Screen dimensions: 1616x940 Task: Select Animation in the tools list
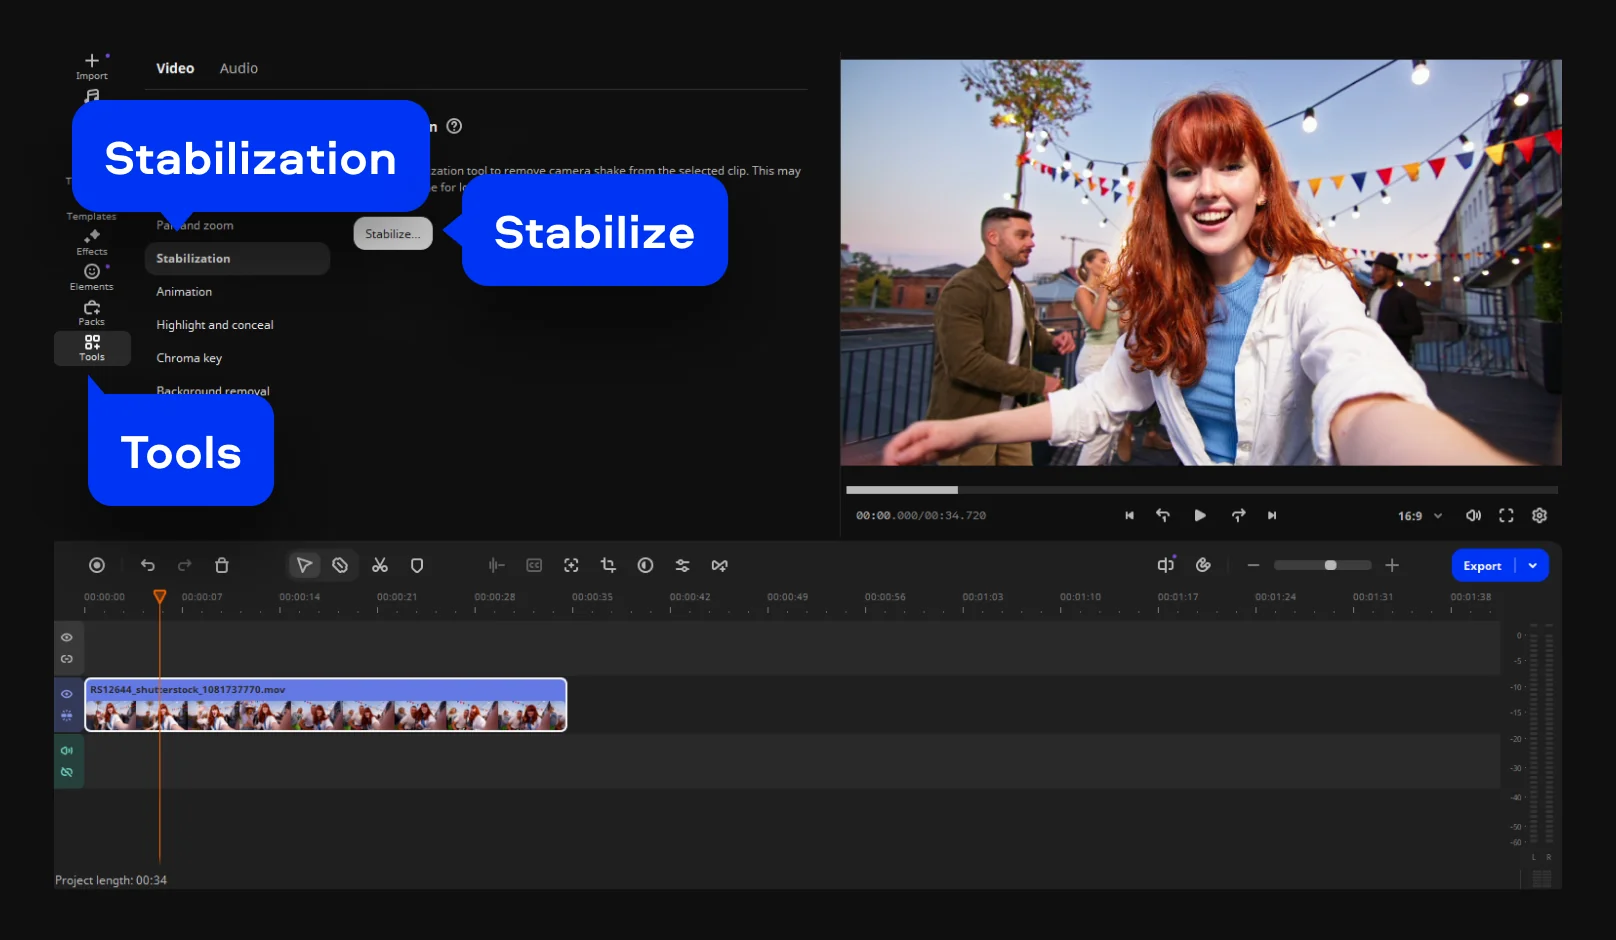(x=184, y=292)
